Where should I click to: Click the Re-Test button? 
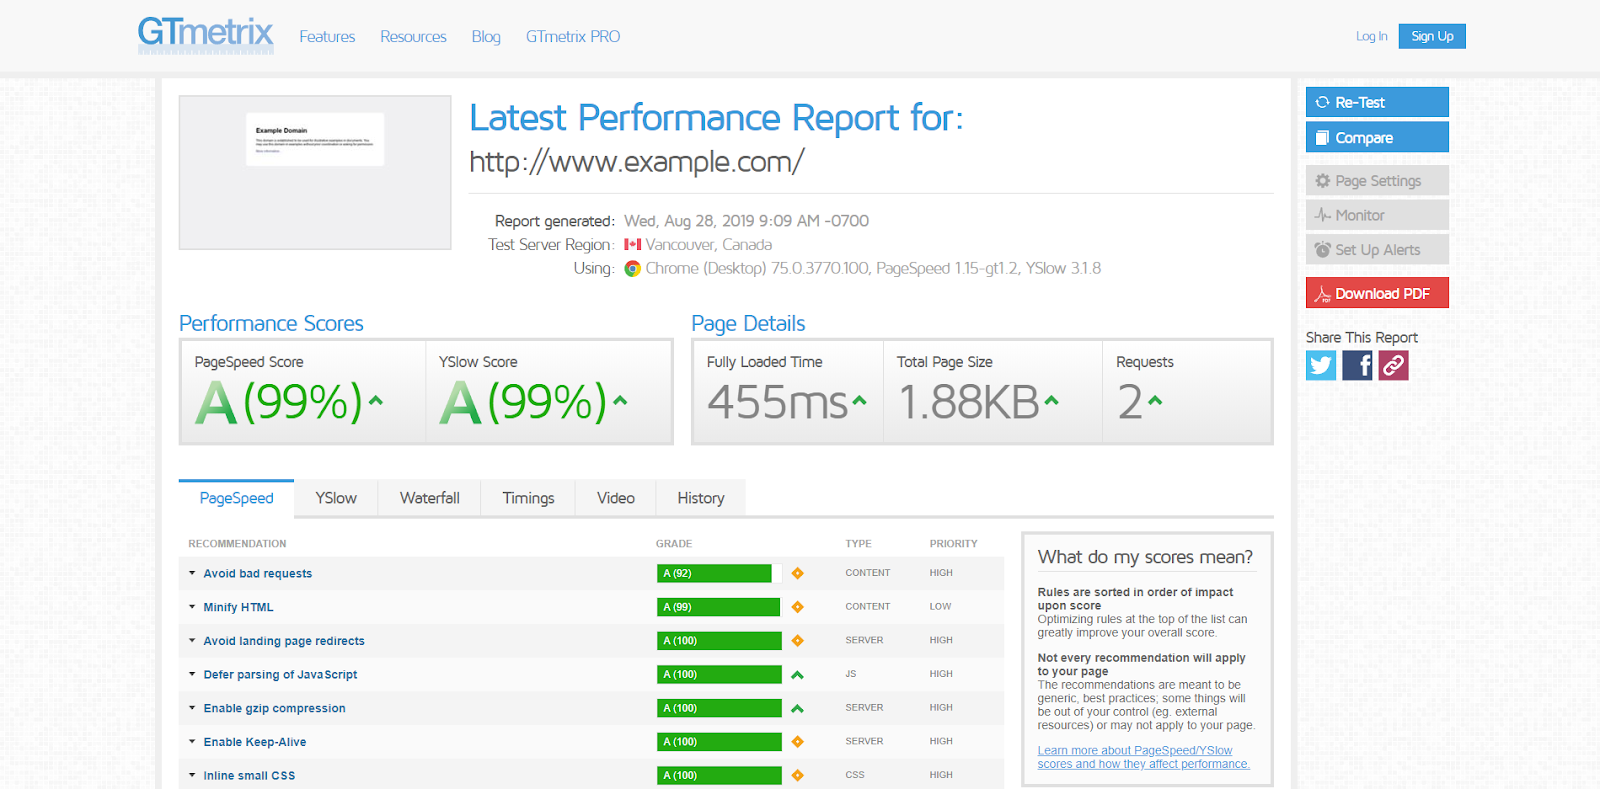click(x=1377, y=102)
